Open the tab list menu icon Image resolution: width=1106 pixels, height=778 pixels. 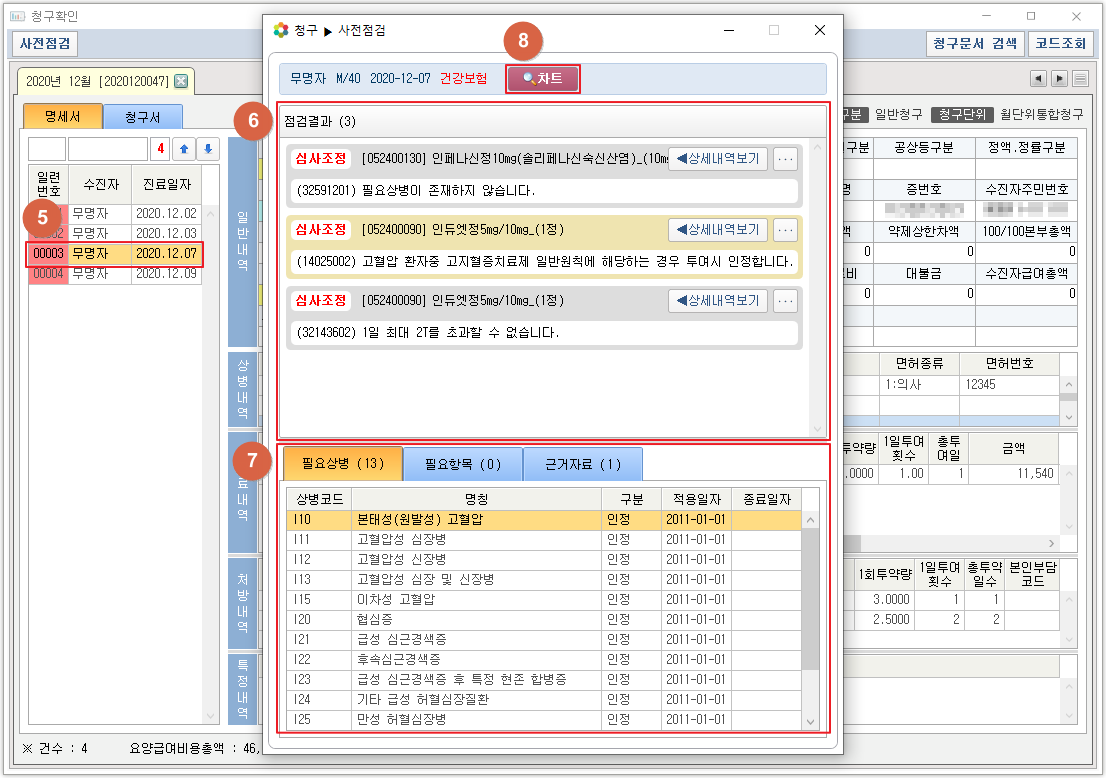pyautogui.click(x=1081, y=79)
